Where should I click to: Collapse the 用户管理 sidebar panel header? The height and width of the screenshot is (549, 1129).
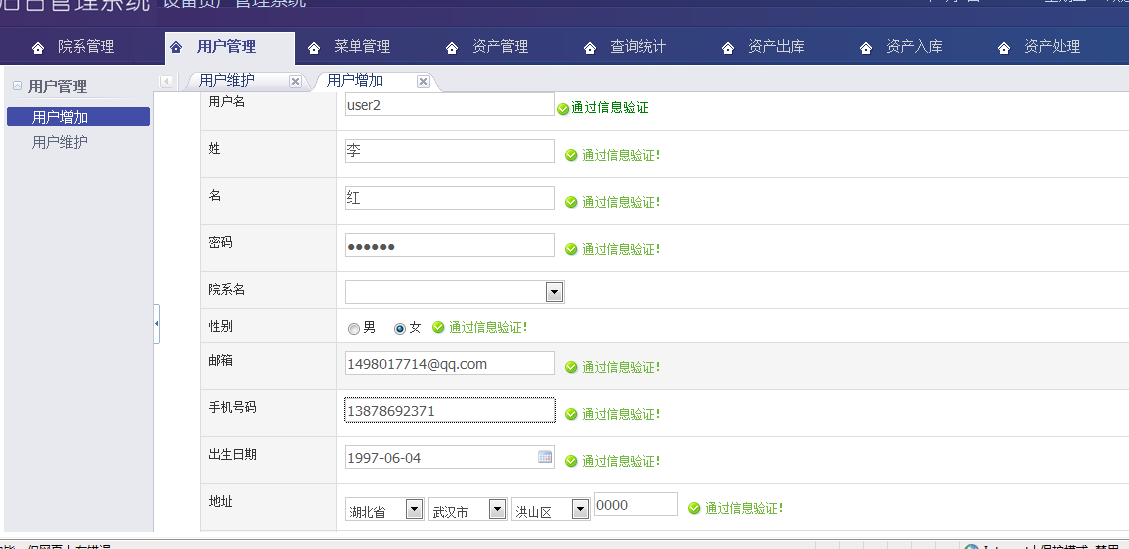coord(17,86)
